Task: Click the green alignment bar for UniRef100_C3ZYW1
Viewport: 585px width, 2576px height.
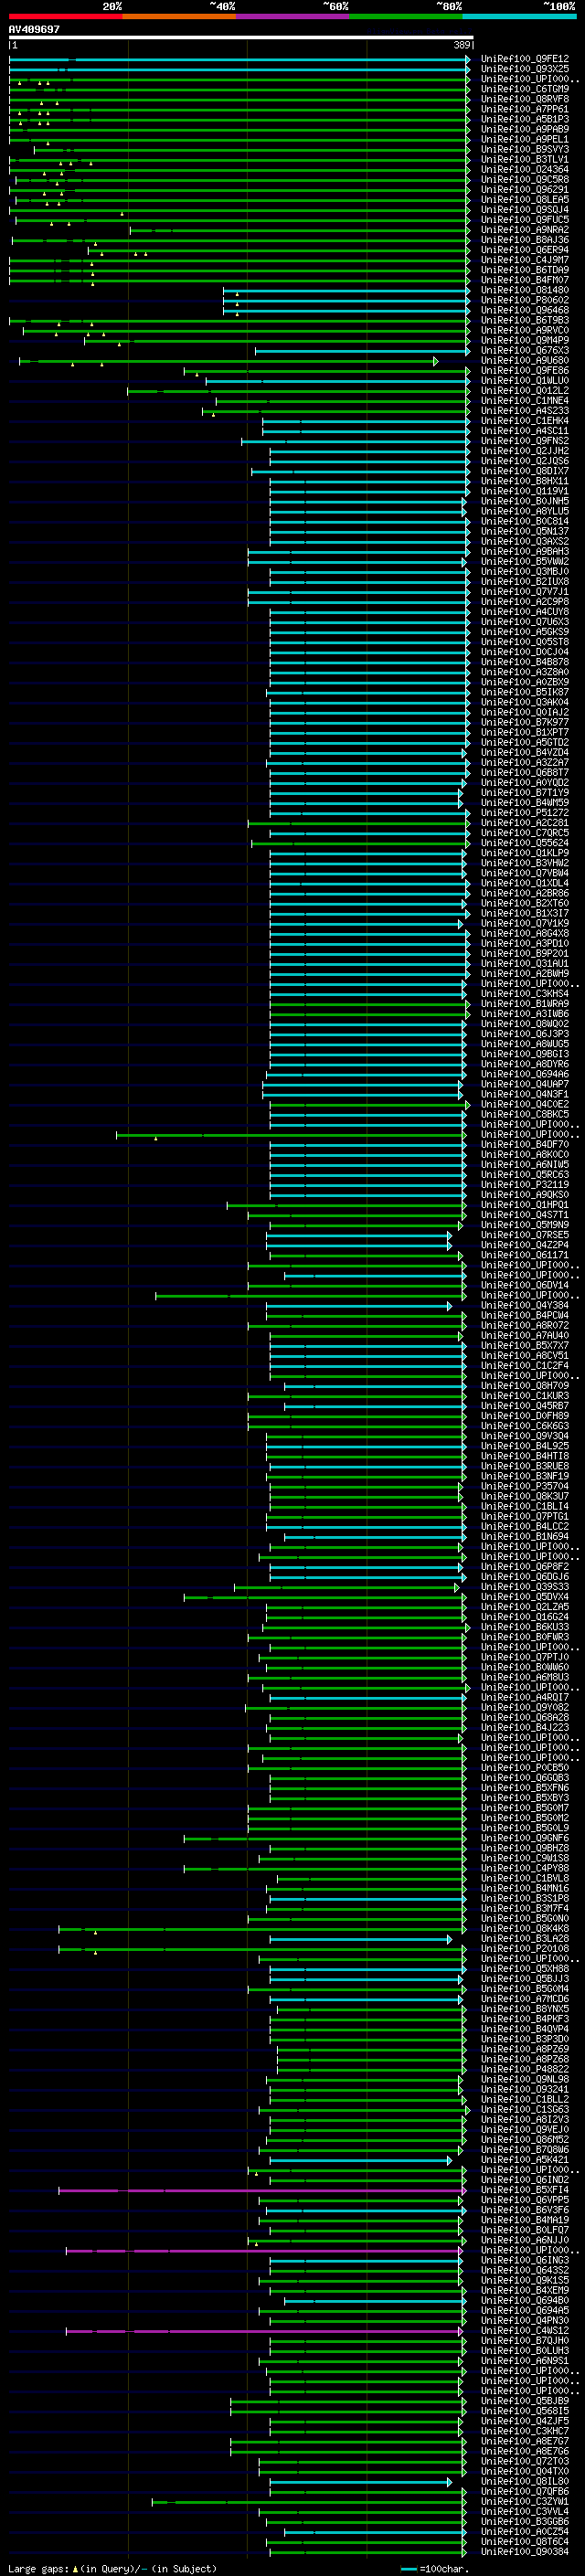Action: coord(309,2501)
